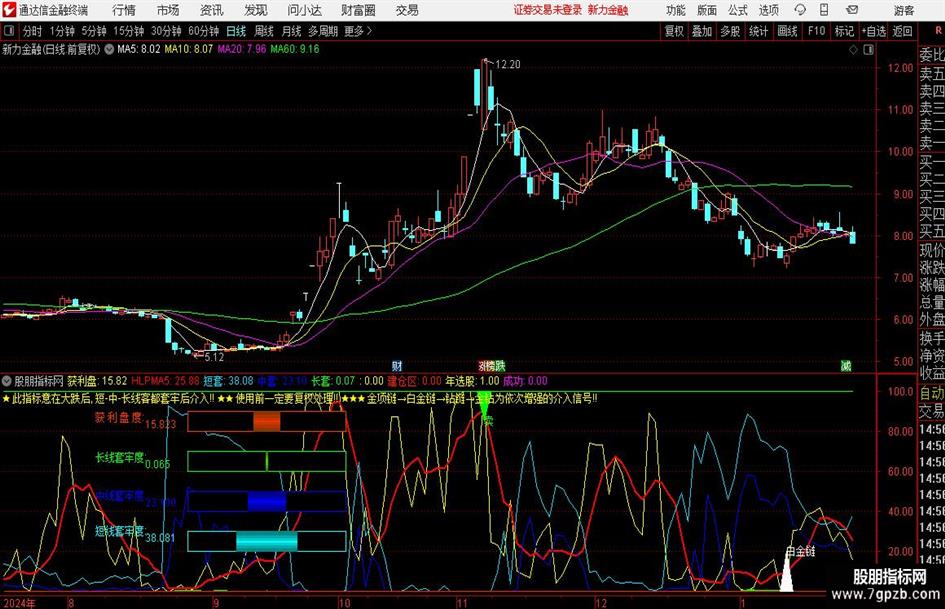945x609 pixels.
Task: Open the F10 company info
Action: tap(817, 31)
